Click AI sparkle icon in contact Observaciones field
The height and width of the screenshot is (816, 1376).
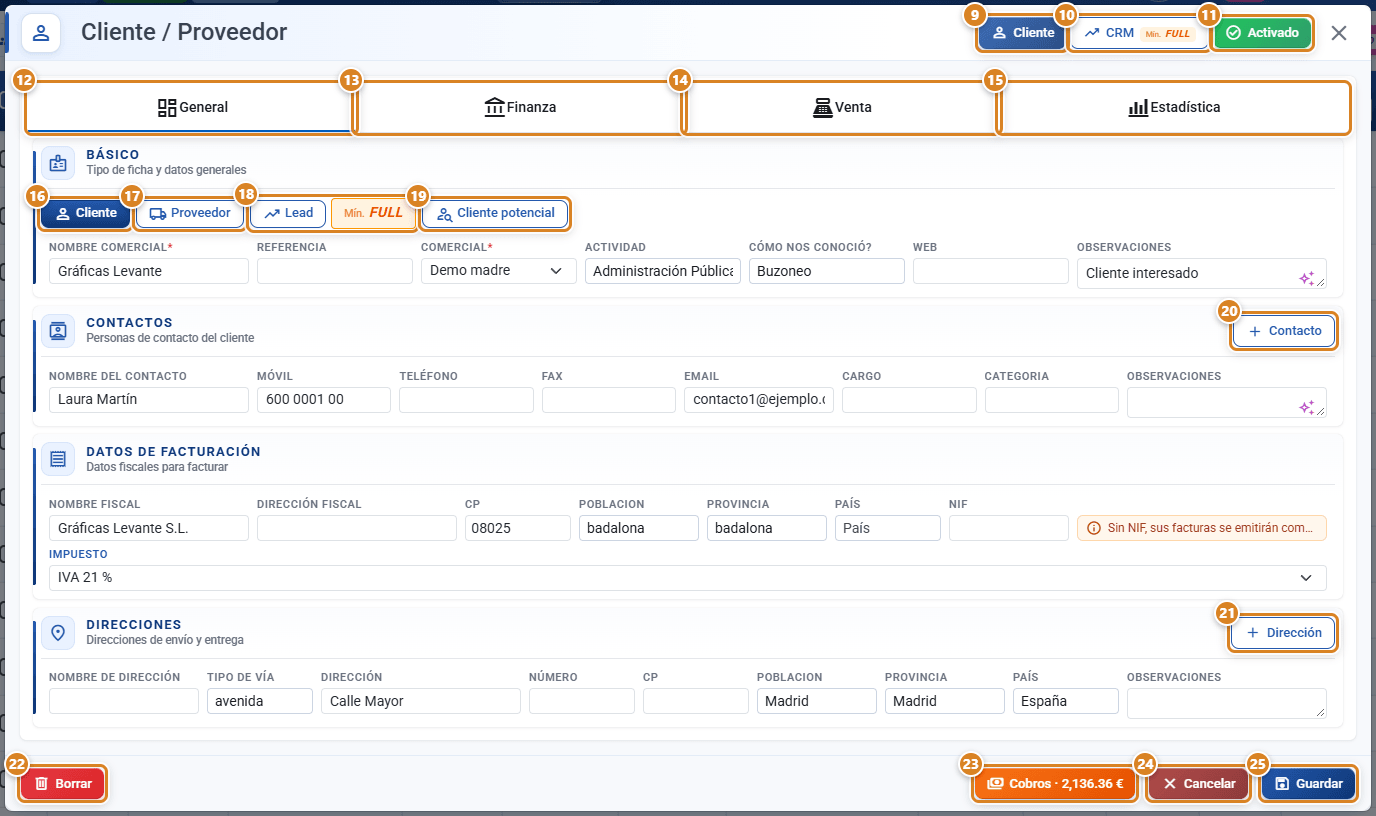coord(1306,406)
